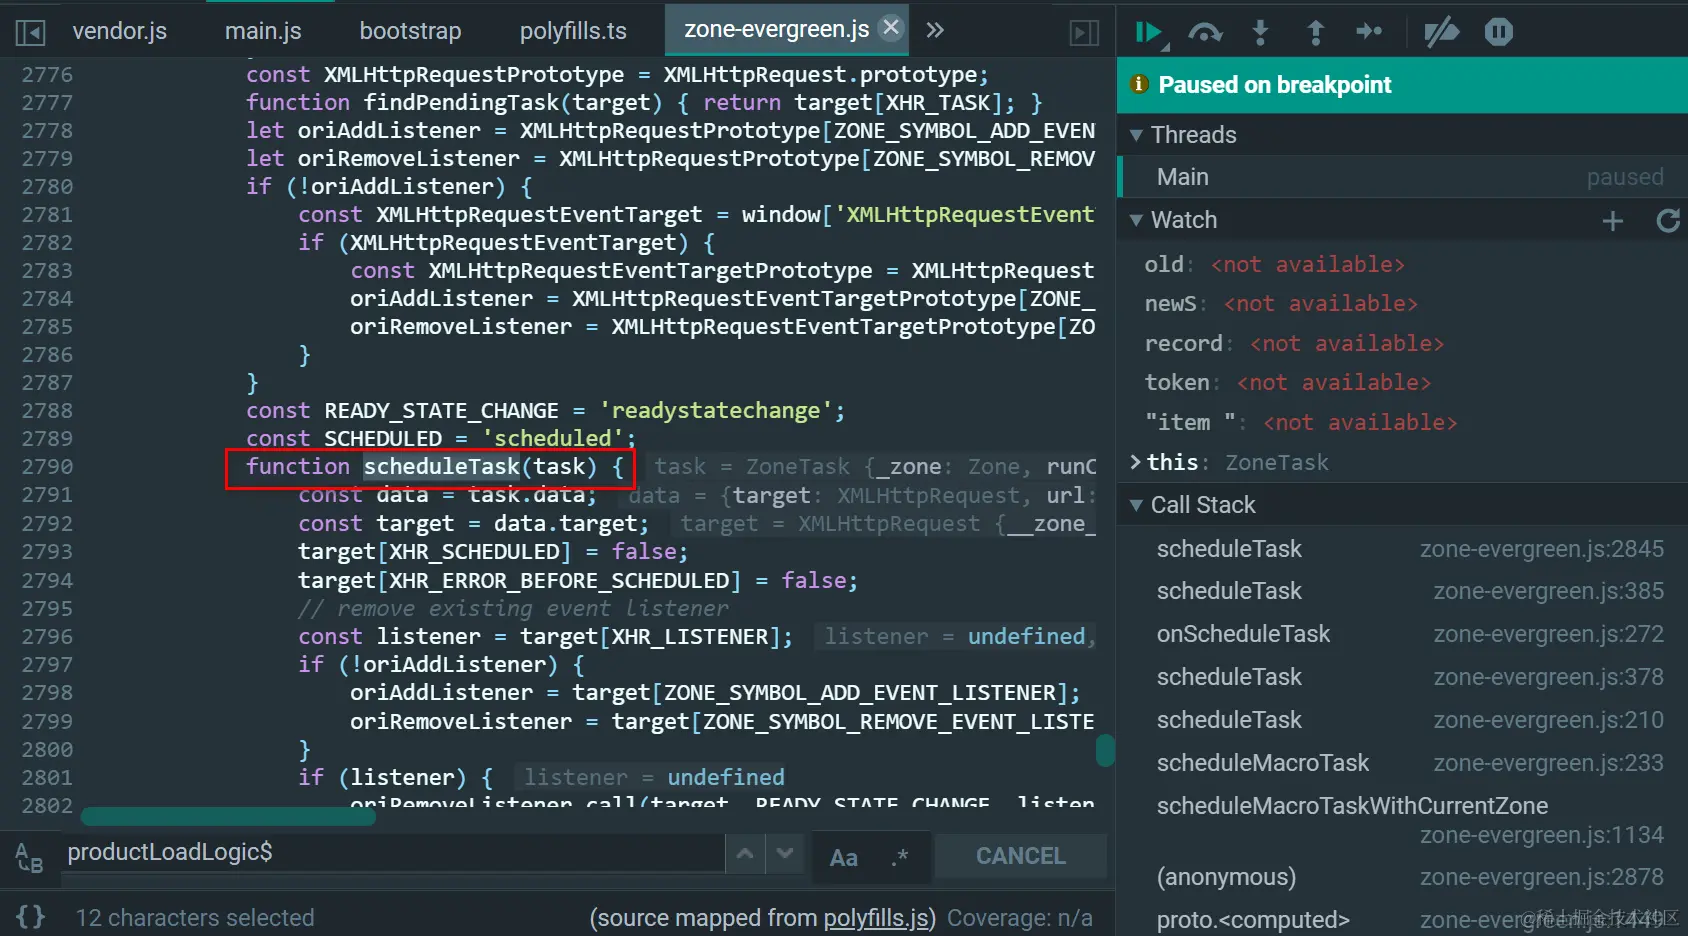
Task: Refresh watch expressions
Action: (1668, 221)
